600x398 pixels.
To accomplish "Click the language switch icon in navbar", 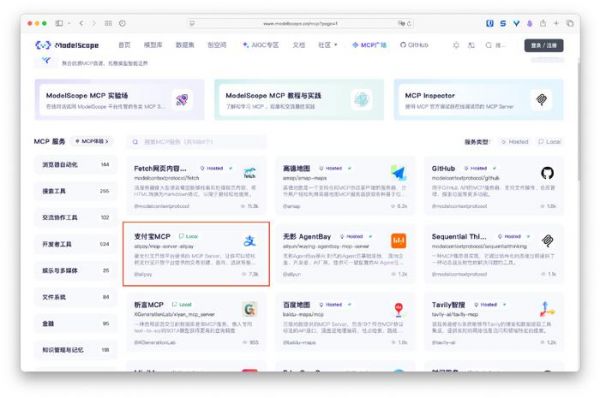I will [471, 45].
